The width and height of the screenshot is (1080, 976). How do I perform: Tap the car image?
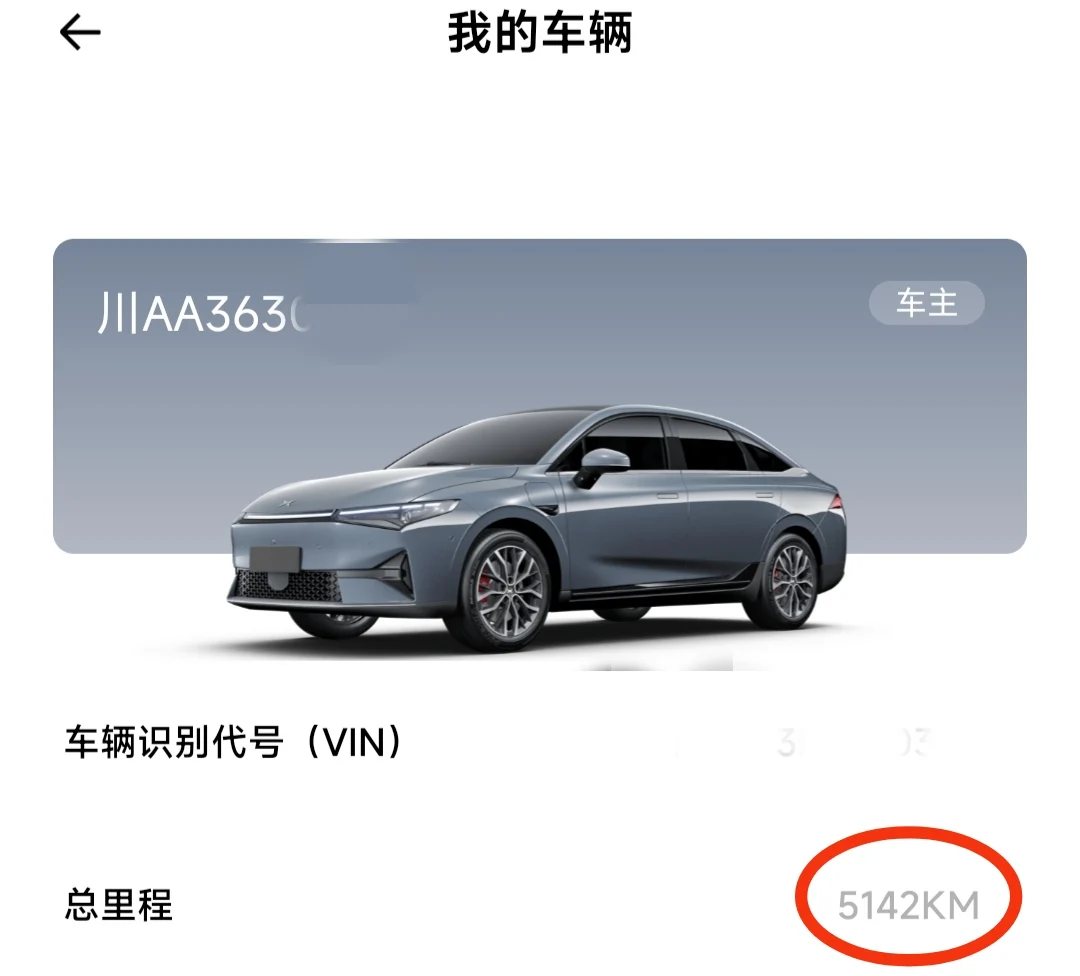(537, 529)
